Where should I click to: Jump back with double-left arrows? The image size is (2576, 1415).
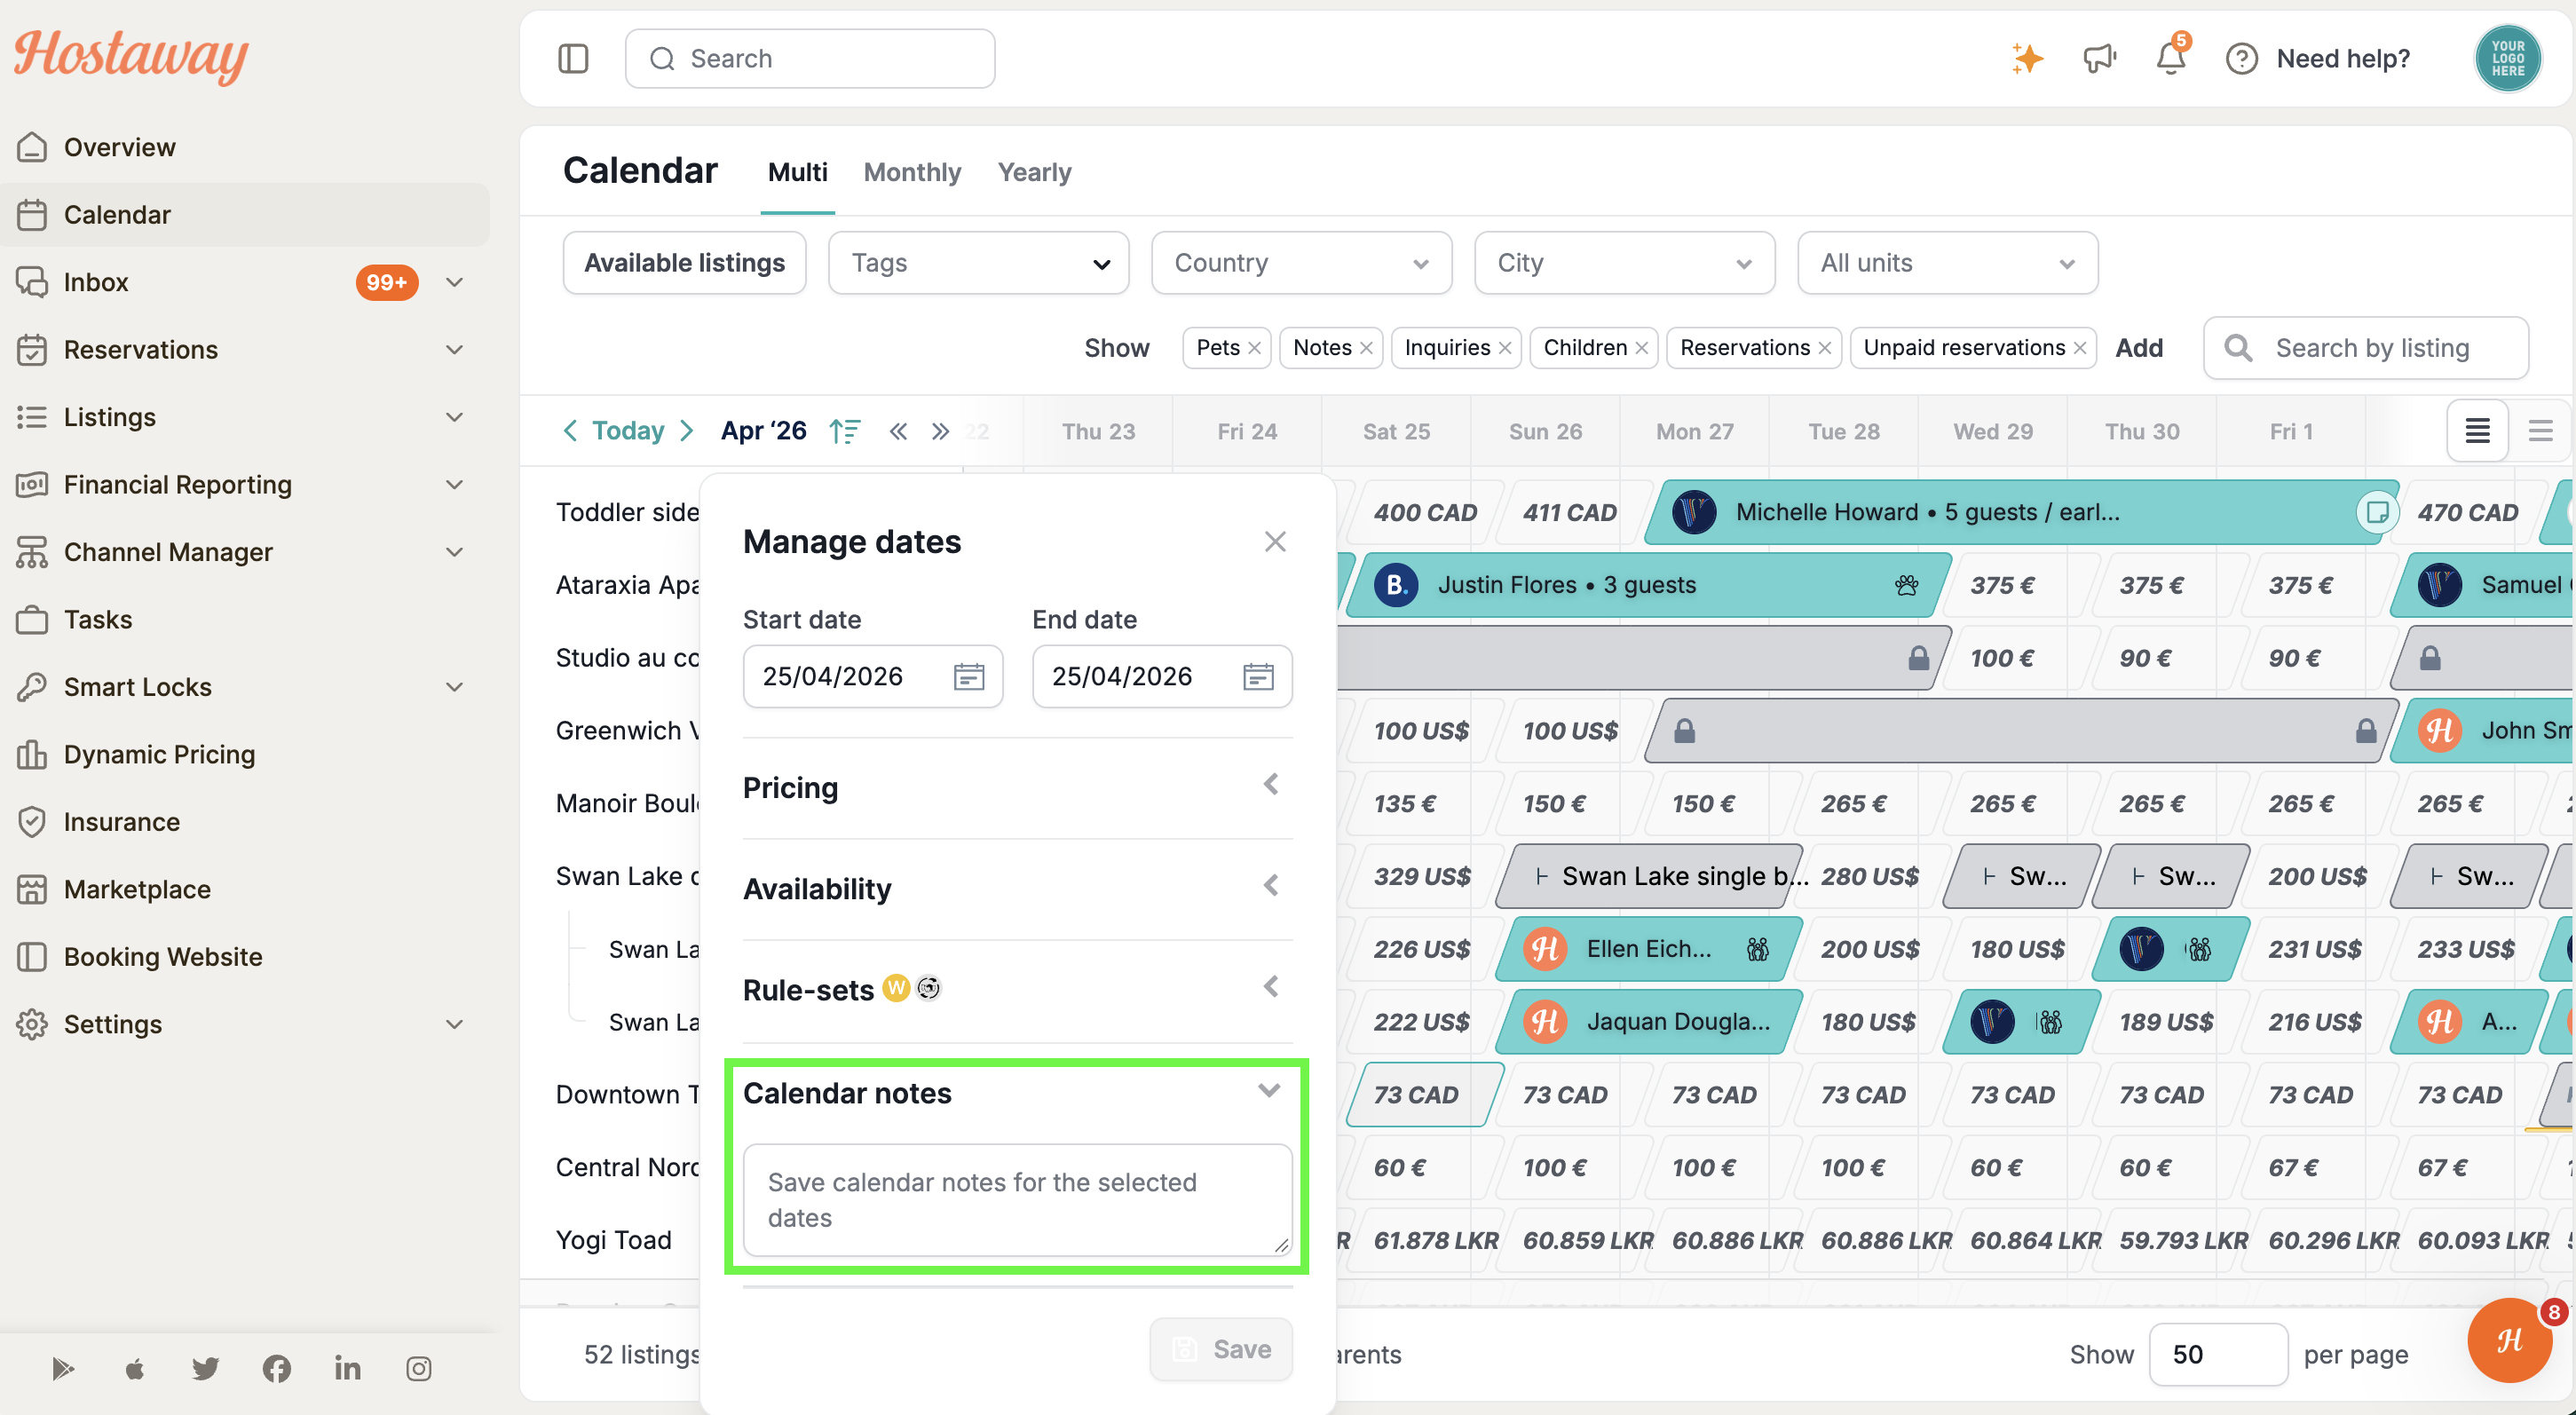click(898, 431)
